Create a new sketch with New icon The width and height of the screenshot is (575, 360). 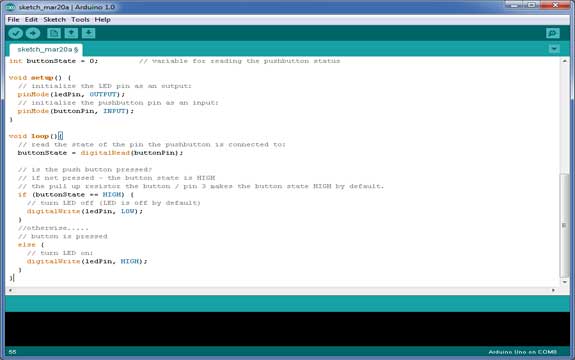54,33
